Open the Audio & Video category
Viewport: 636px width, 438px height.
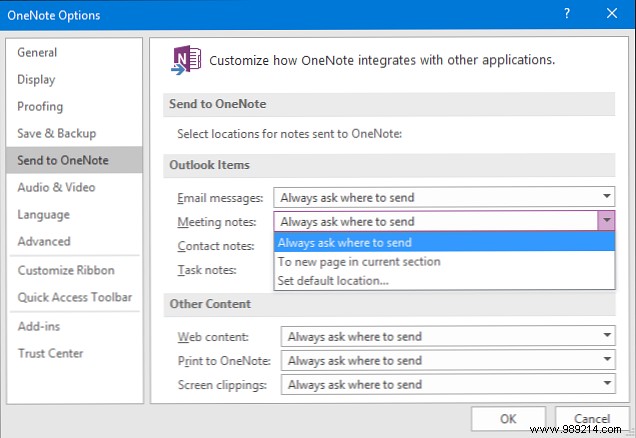pyautogui.click(x=75, y=187)
